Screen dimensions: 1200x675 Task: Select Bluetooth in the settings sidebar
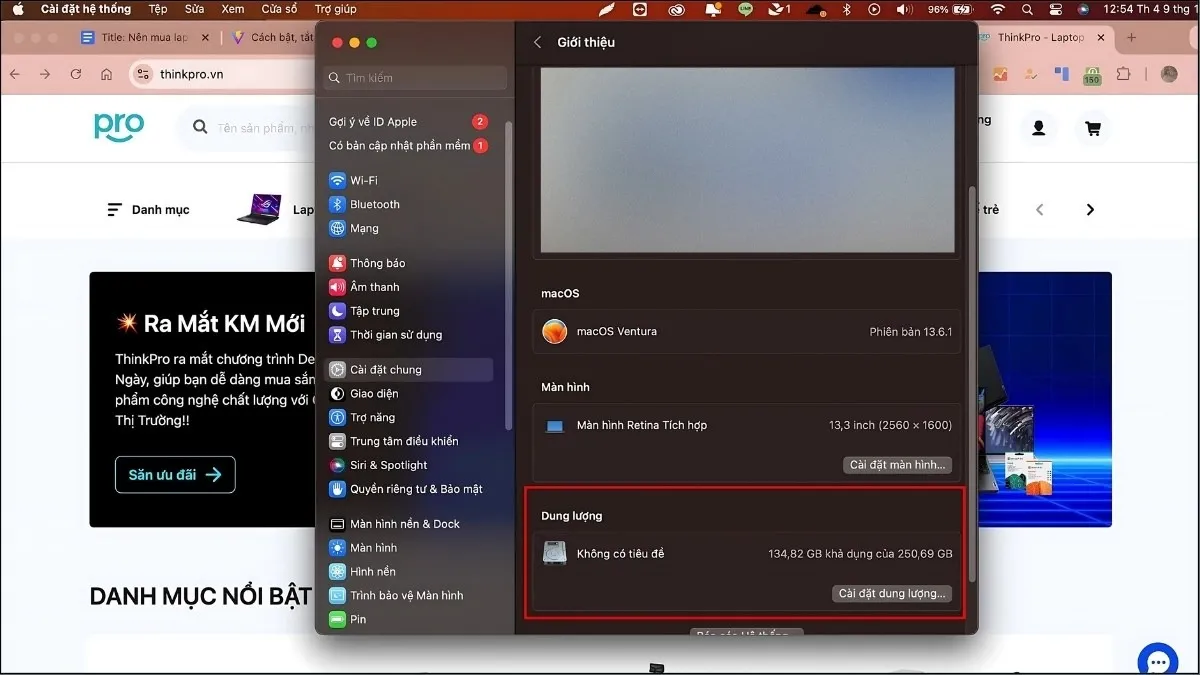(374, 204)
